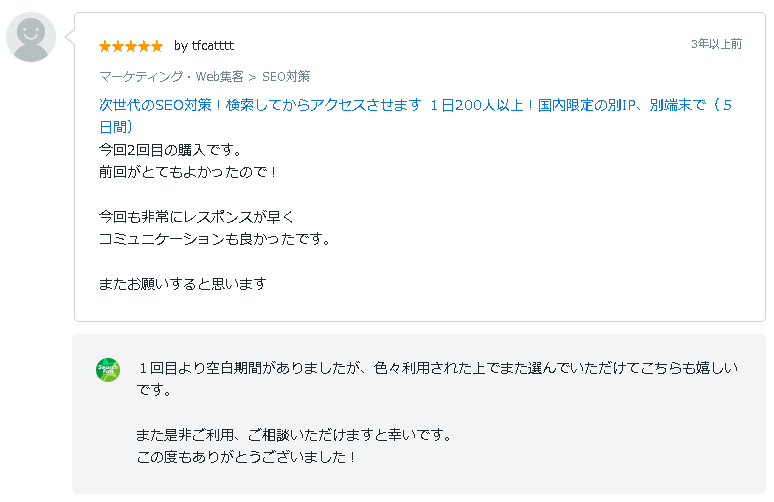
Task: Click review line 'コミュニケーションも良かったです。'
Action: point(215,239)
